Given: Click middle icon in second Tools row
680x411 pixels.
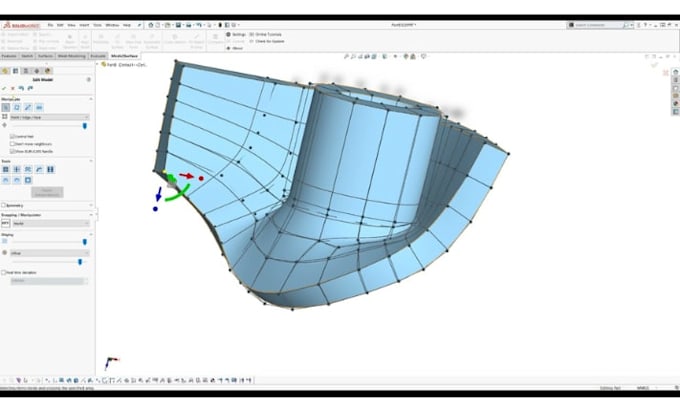Looking at the screenshot, I should 17,180.
